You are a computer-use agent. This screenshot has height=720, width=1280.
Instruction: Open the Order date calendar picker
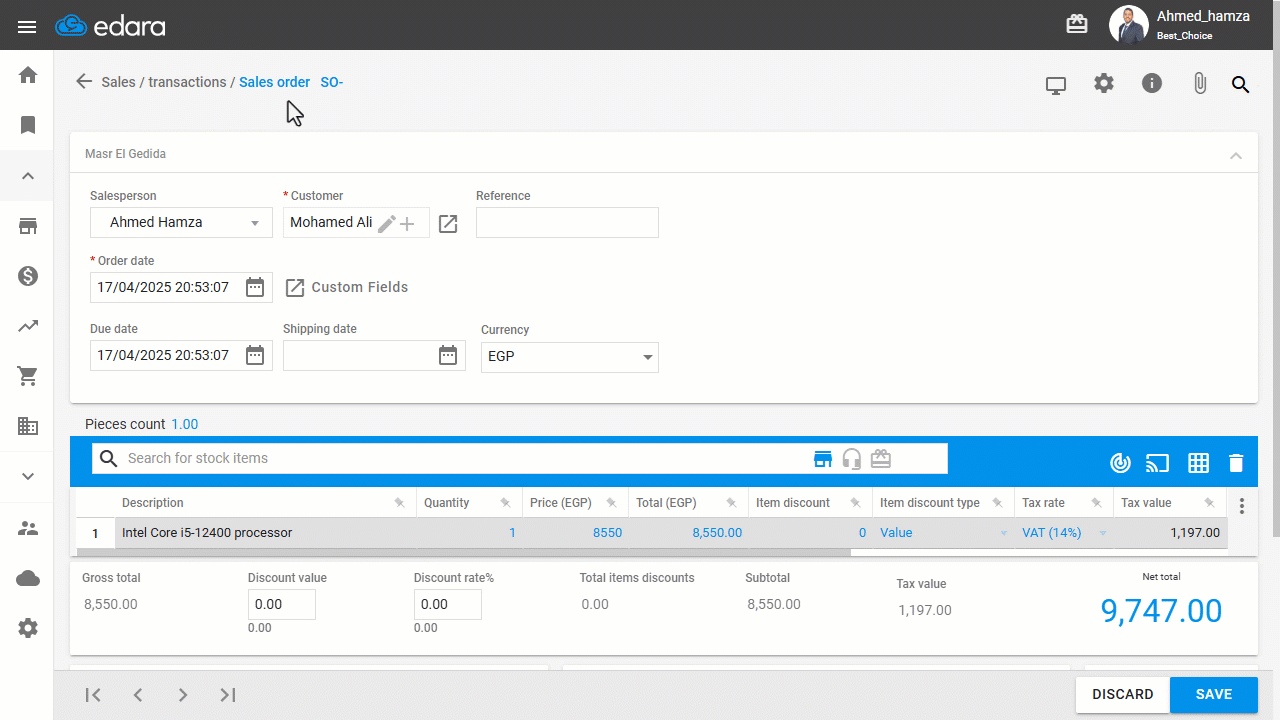[x=255, y=287]
